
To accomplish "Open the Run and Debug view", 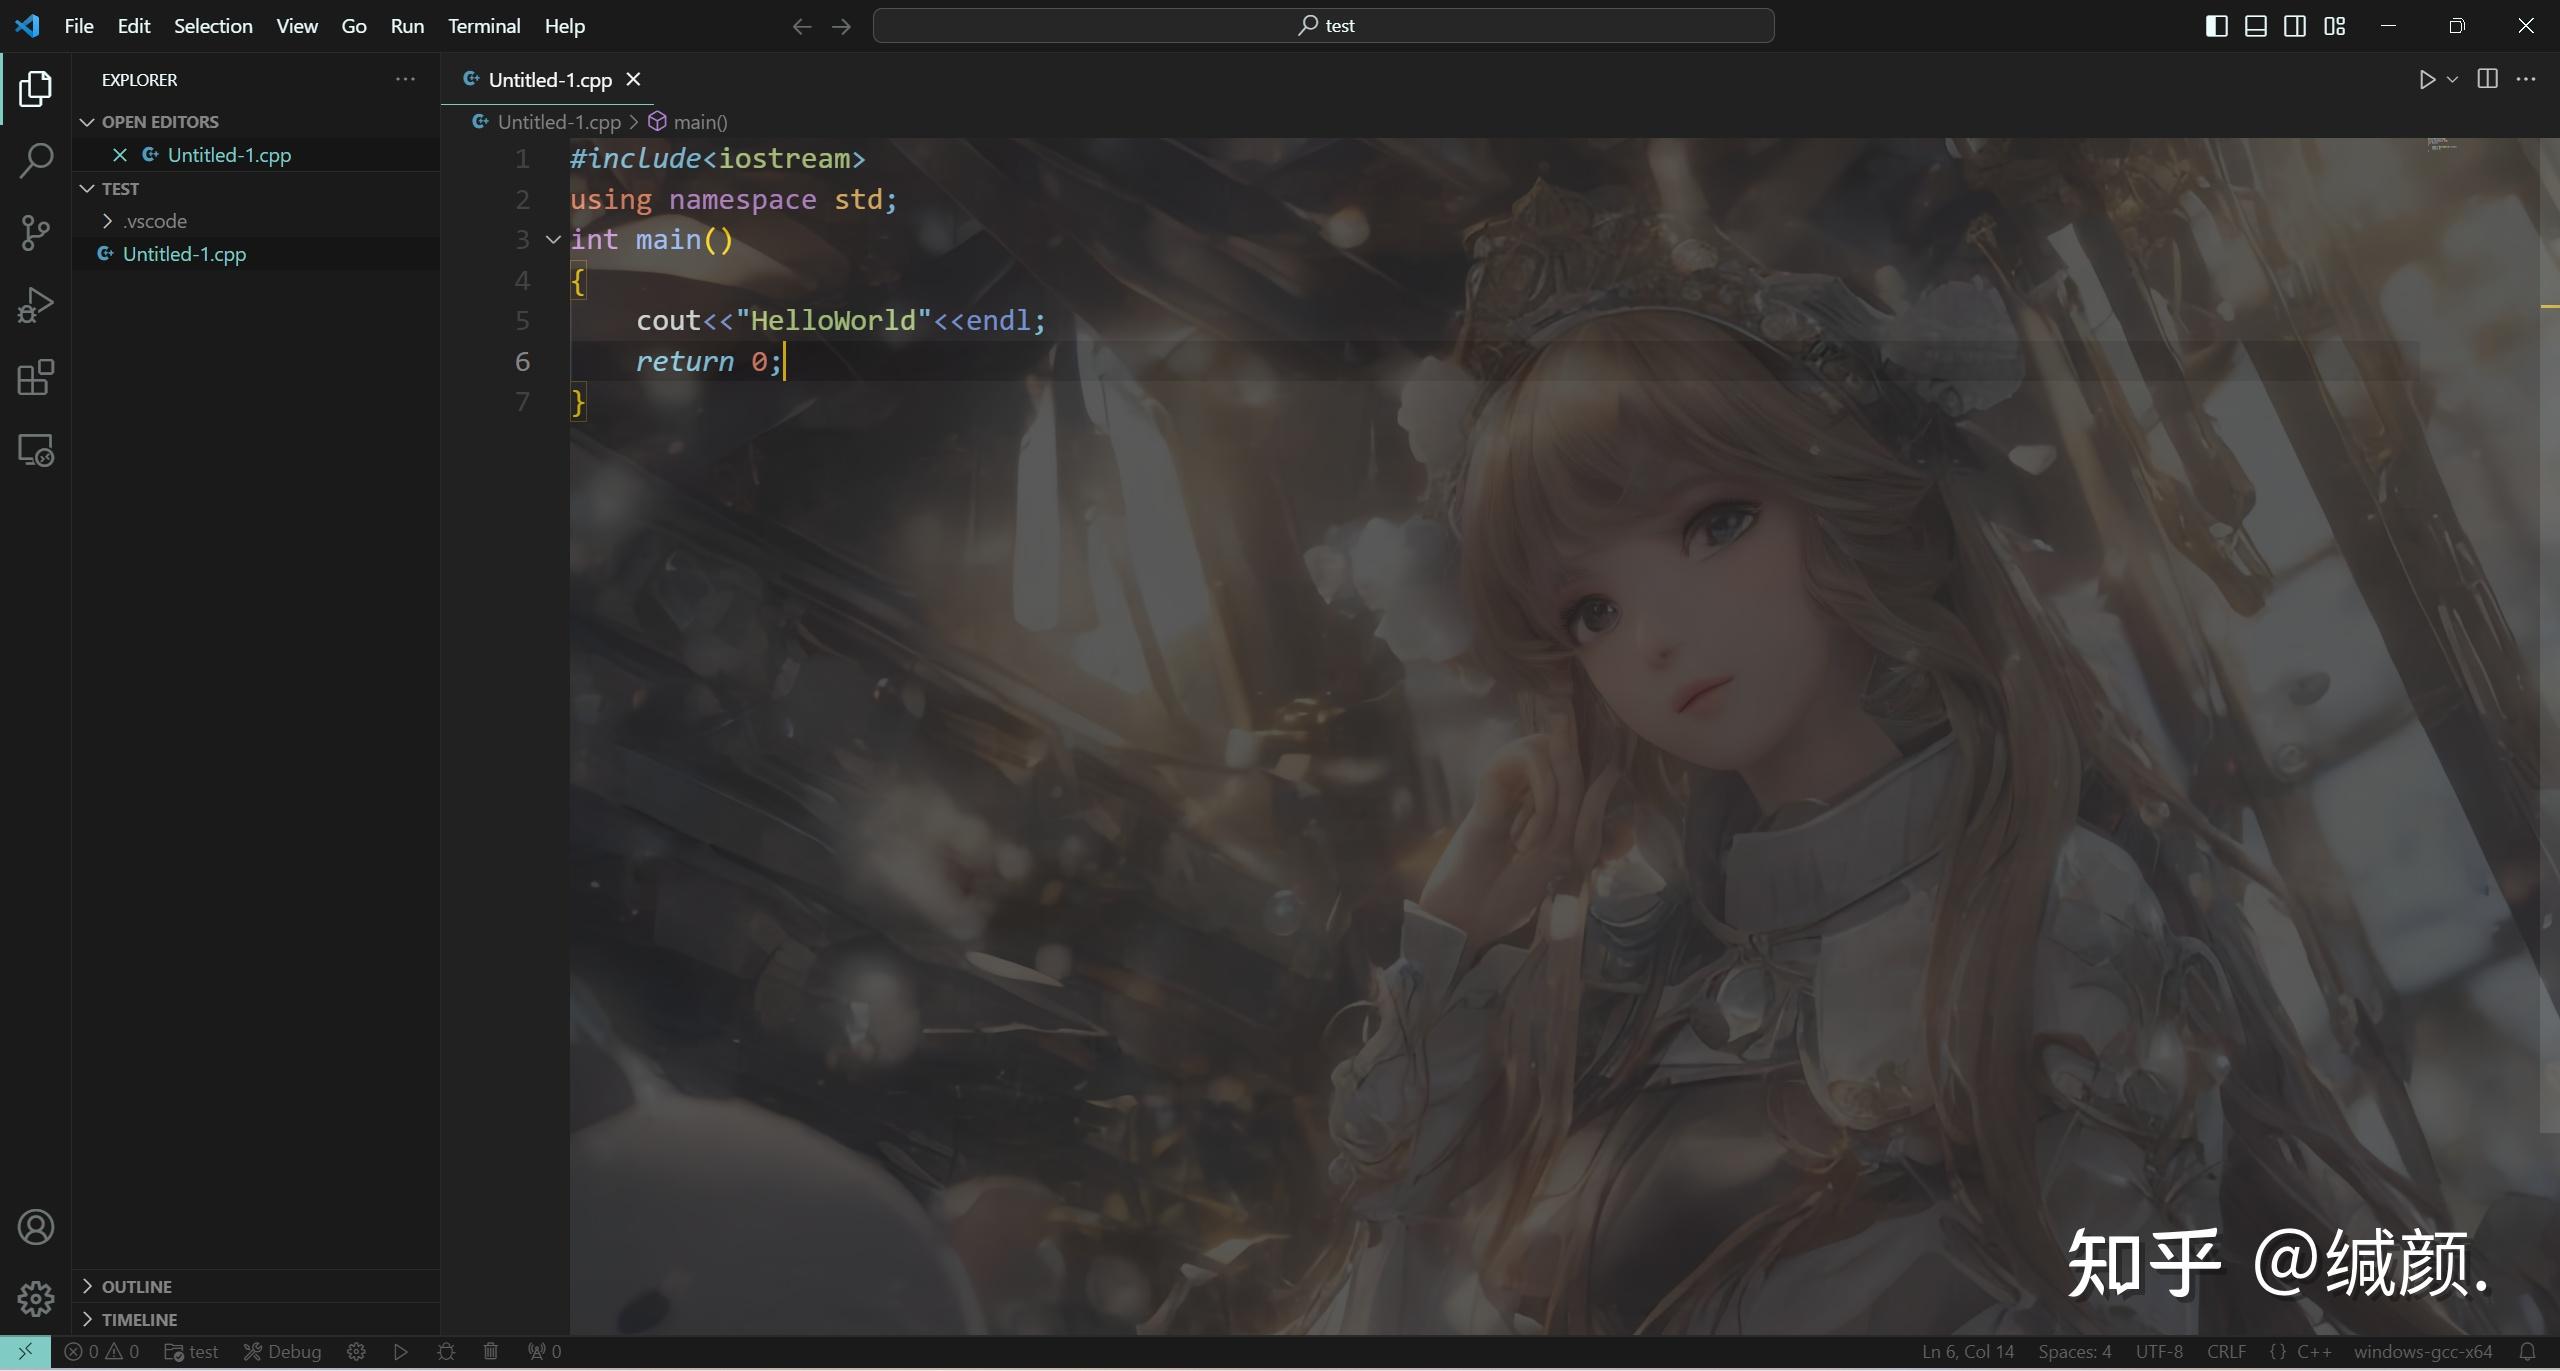I will point(36,304).
